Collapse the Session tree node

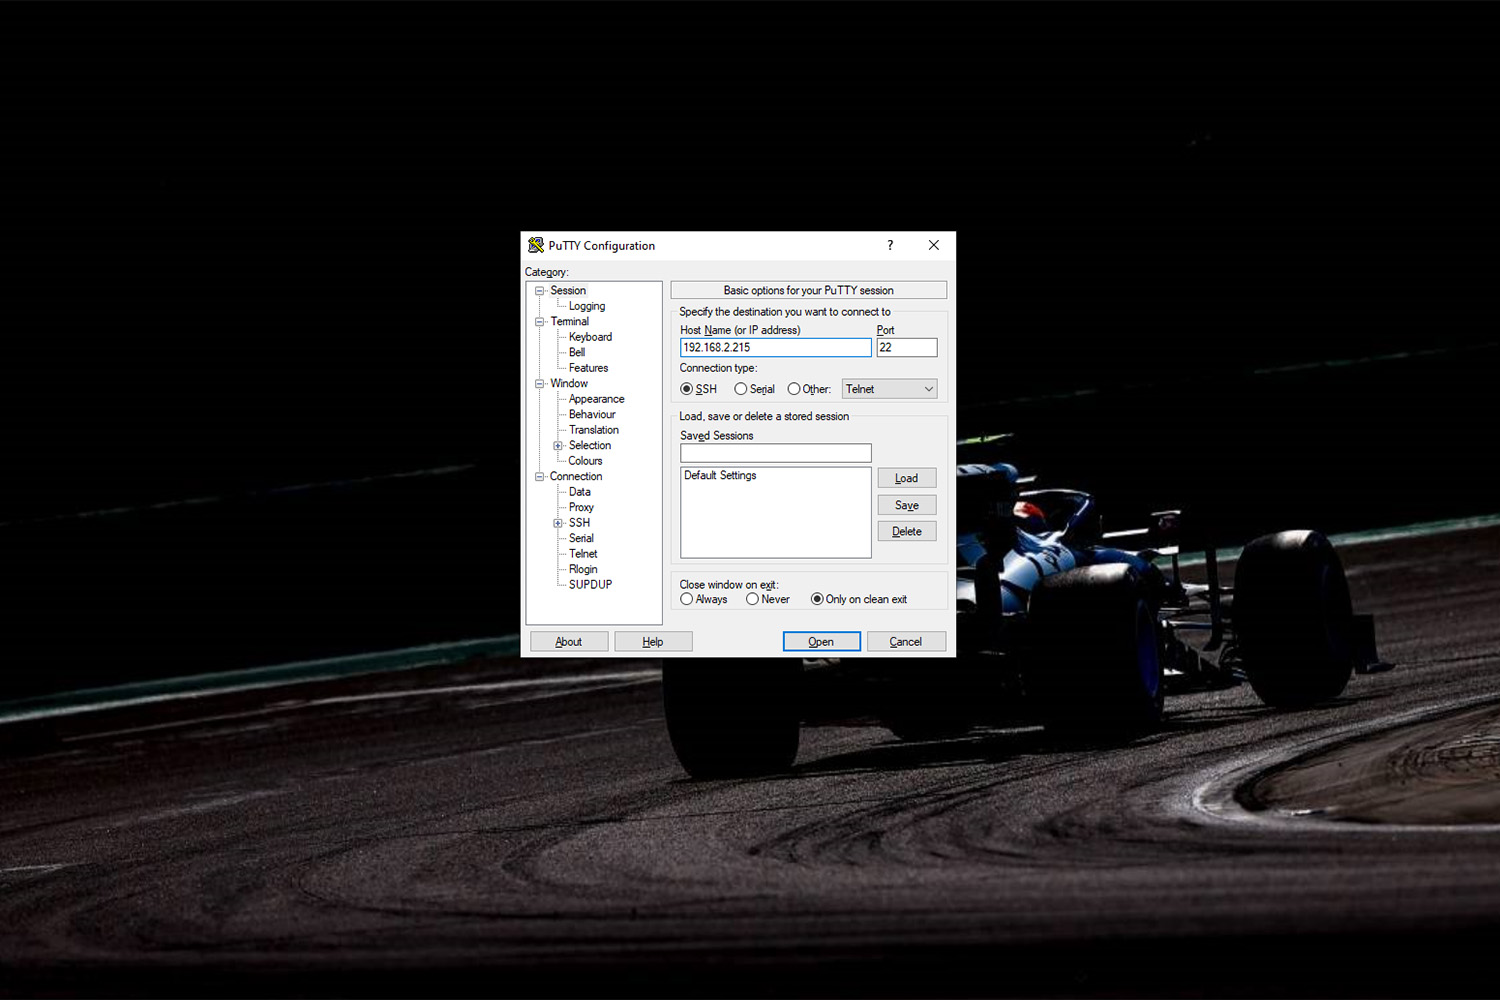tap(539, 291)
